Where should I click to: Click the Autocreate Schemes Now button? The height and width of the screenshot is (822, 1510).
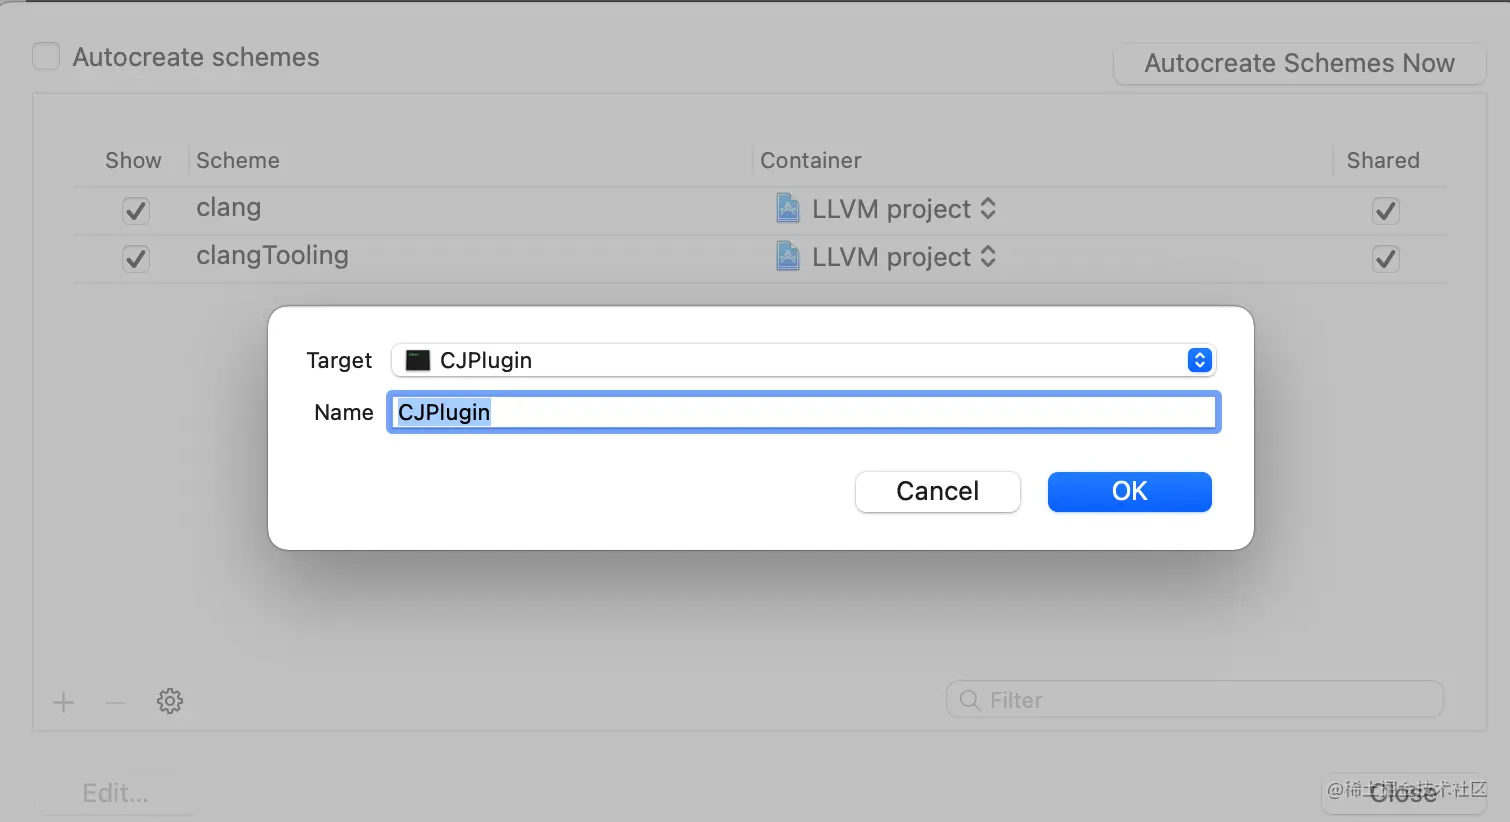(x=1300, y=63)
